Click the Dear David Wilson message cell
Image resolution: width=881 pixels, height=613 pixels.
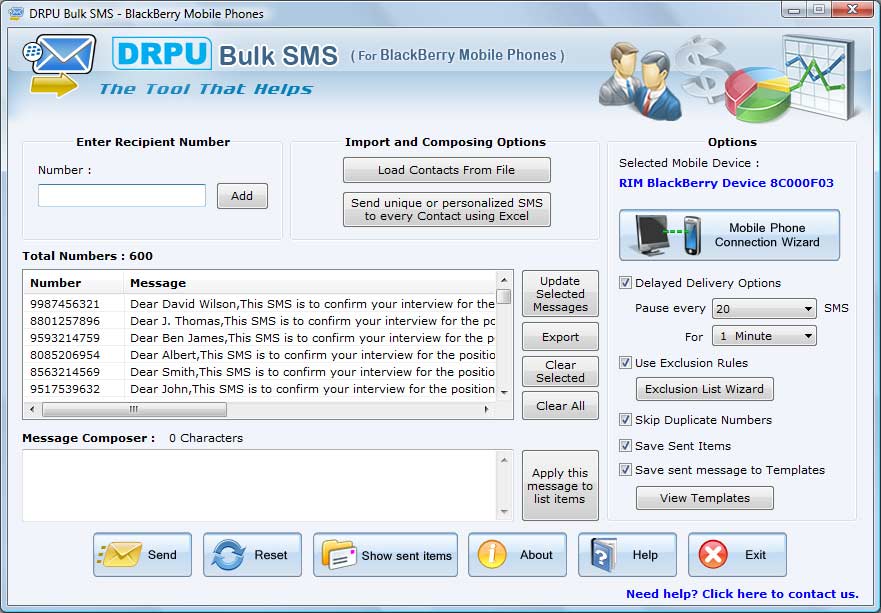point(312,304)
